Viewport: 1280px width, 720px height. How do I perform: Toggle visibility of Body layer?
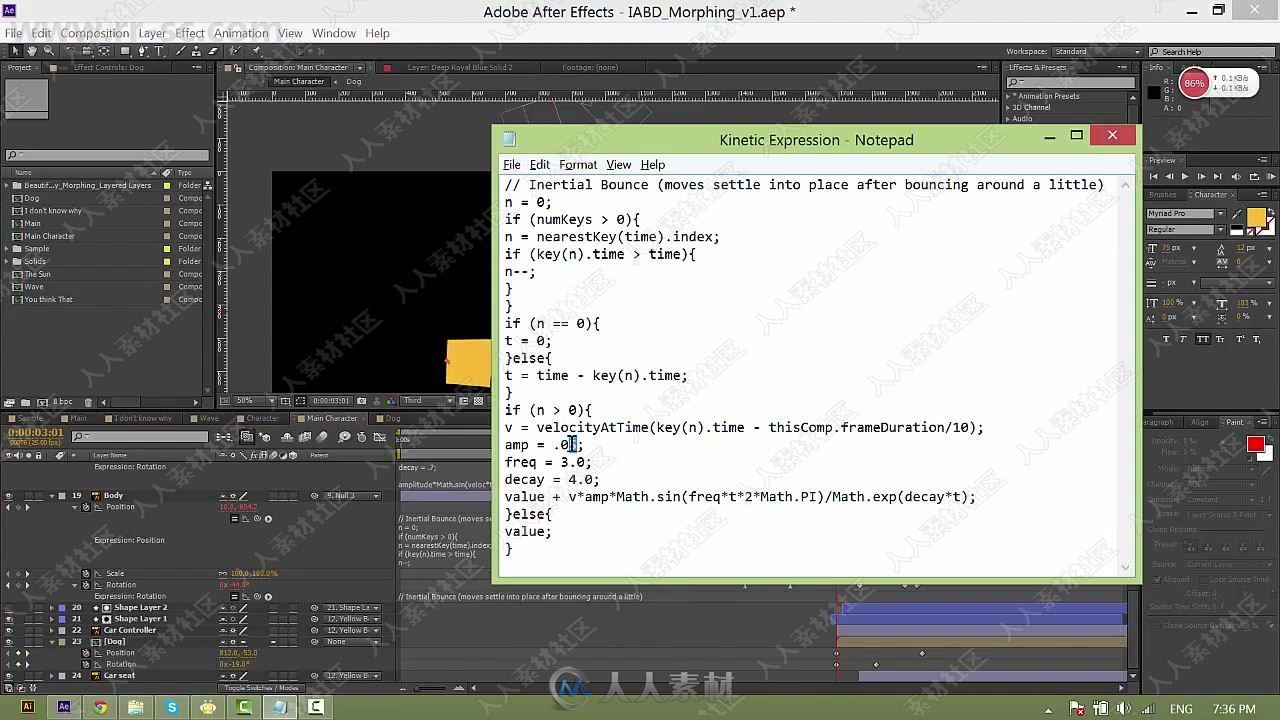[x=9, y=496]
